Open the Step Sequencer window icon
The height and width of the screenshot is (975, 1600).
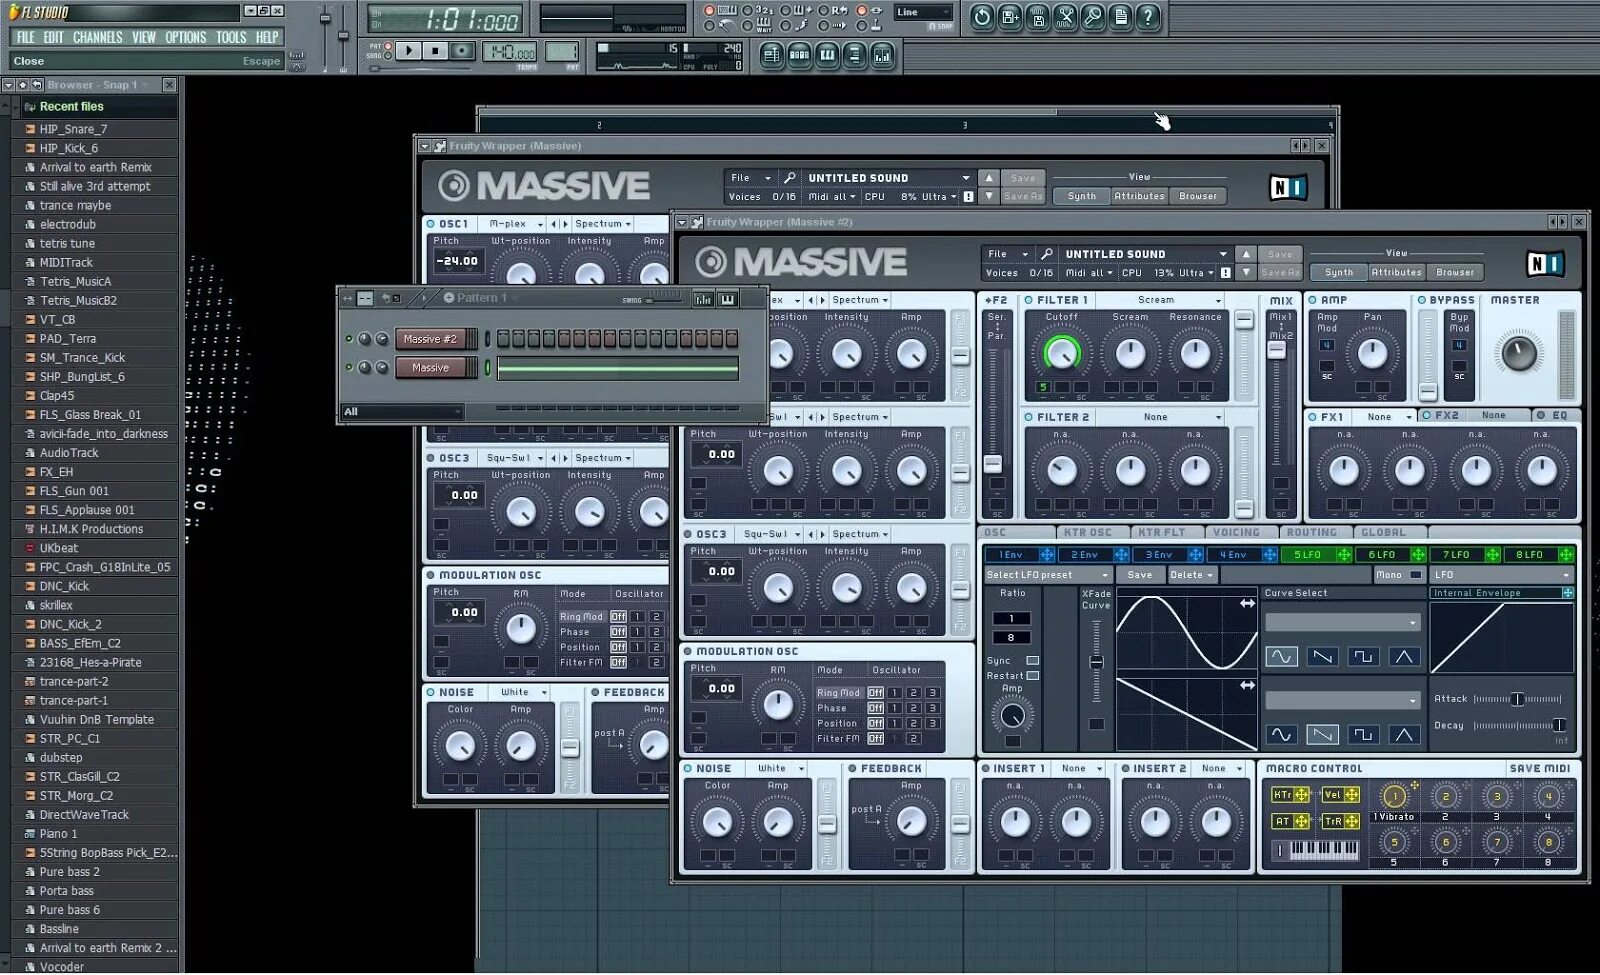coord(800,55)
